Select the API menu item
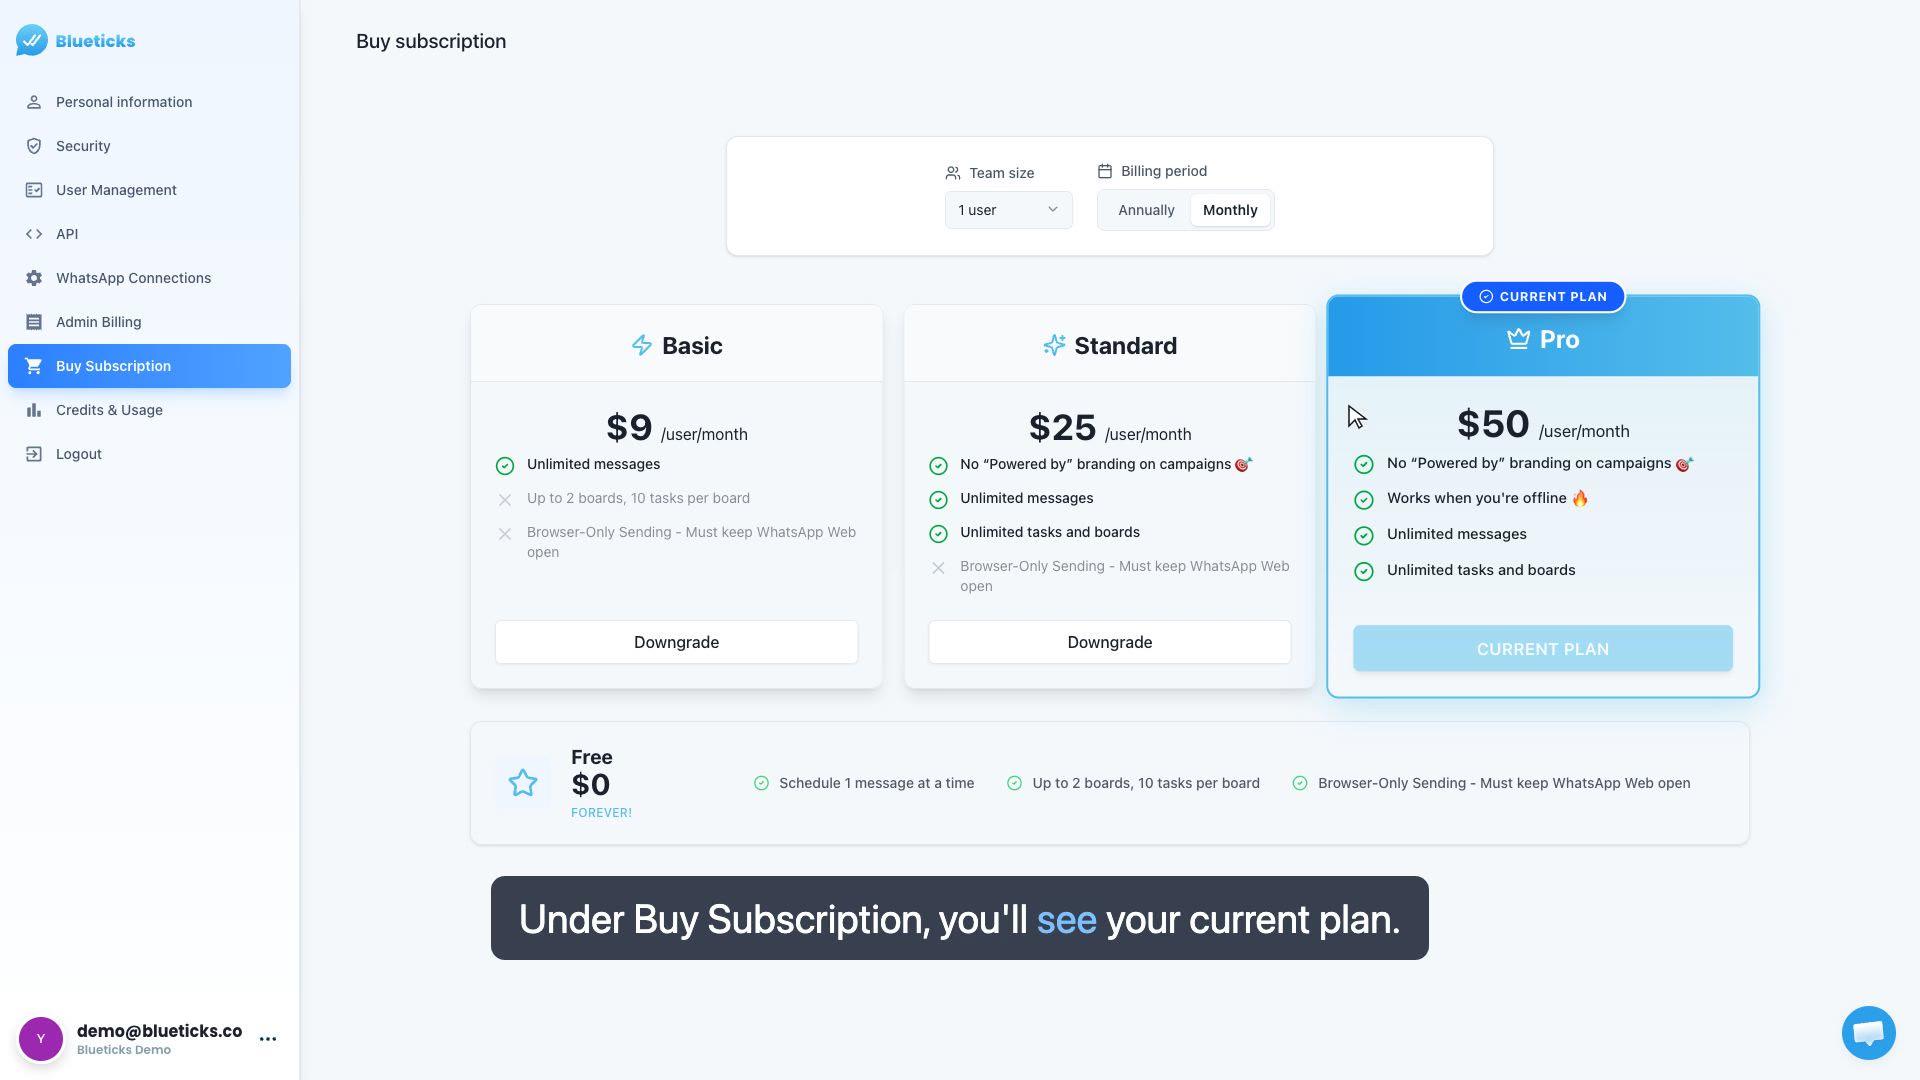The height and width of the screenshot is (1080, 1920). [149, 234]
